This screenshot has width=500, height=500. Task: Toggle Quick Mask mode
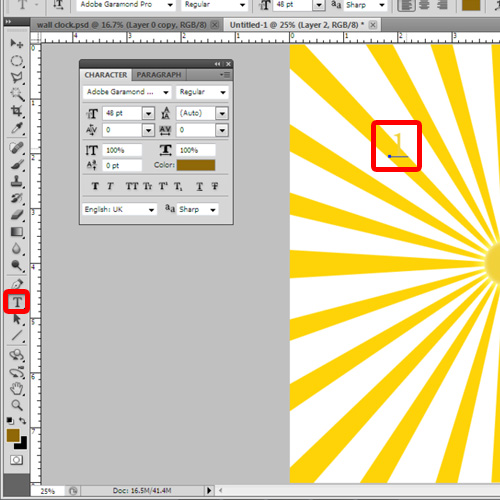[x=16, y=460]
